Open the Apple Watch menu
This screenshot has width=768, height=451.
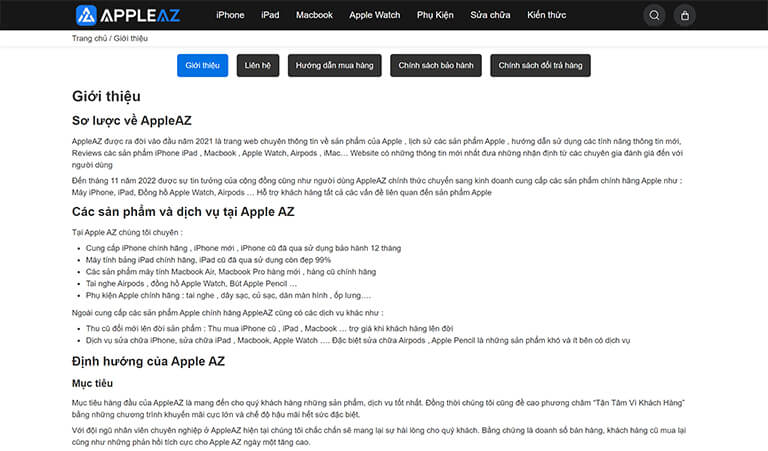coord(375,15)
